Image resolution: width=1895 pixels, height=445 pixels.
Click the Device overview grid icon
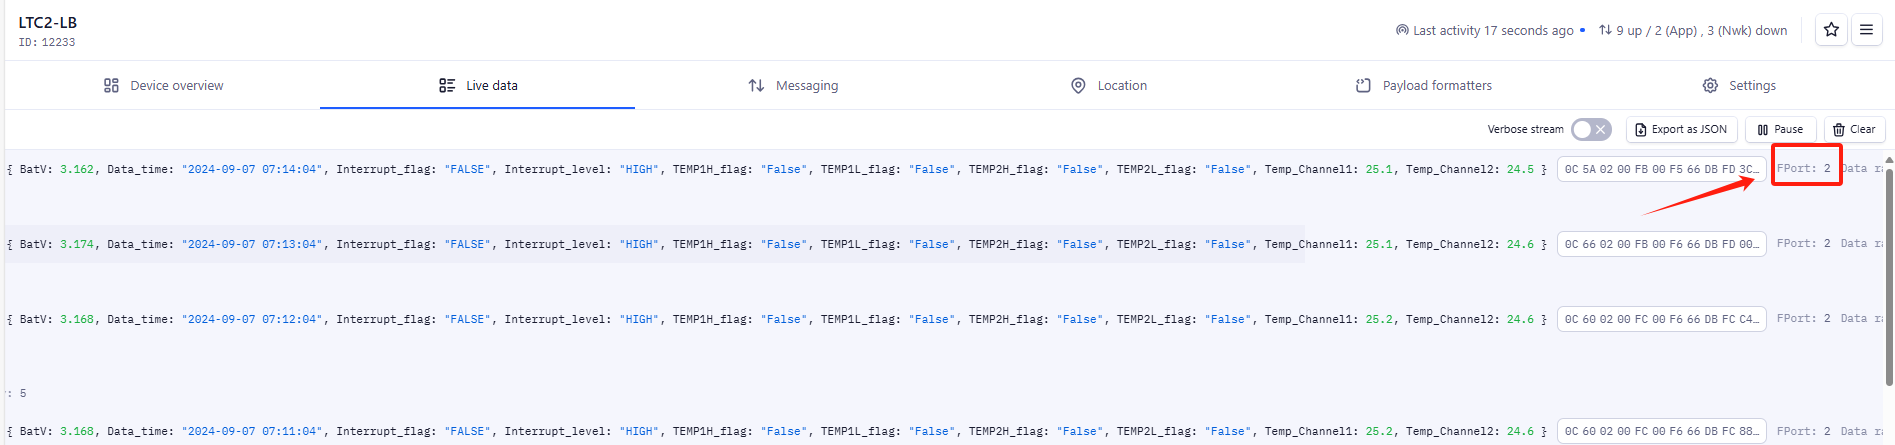[x=111, y=86]
